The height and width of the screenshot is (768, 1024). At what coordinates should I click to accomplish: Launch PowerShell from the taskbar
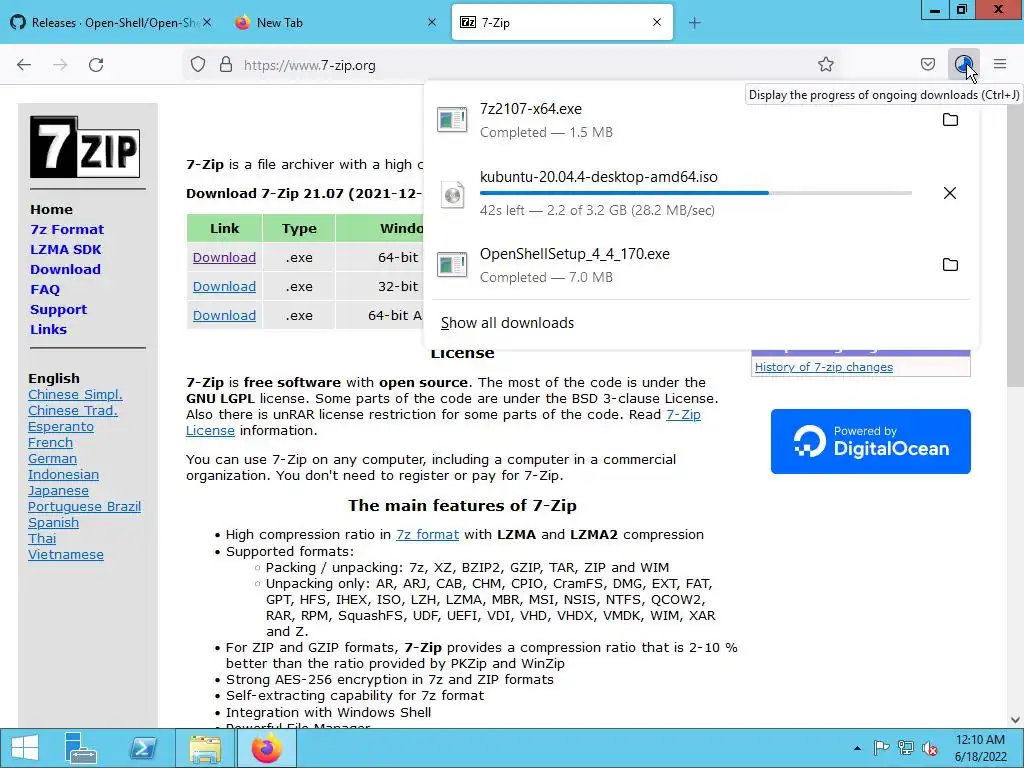142,748
